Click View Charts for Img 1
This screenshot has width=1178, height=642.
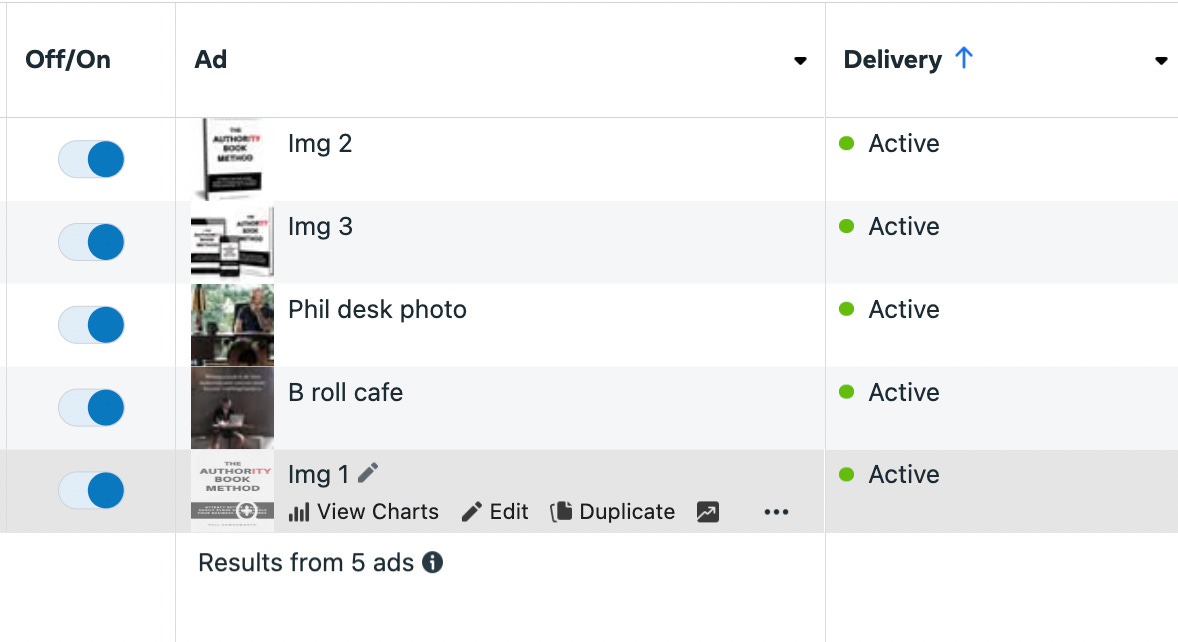[x=364, y=512]
